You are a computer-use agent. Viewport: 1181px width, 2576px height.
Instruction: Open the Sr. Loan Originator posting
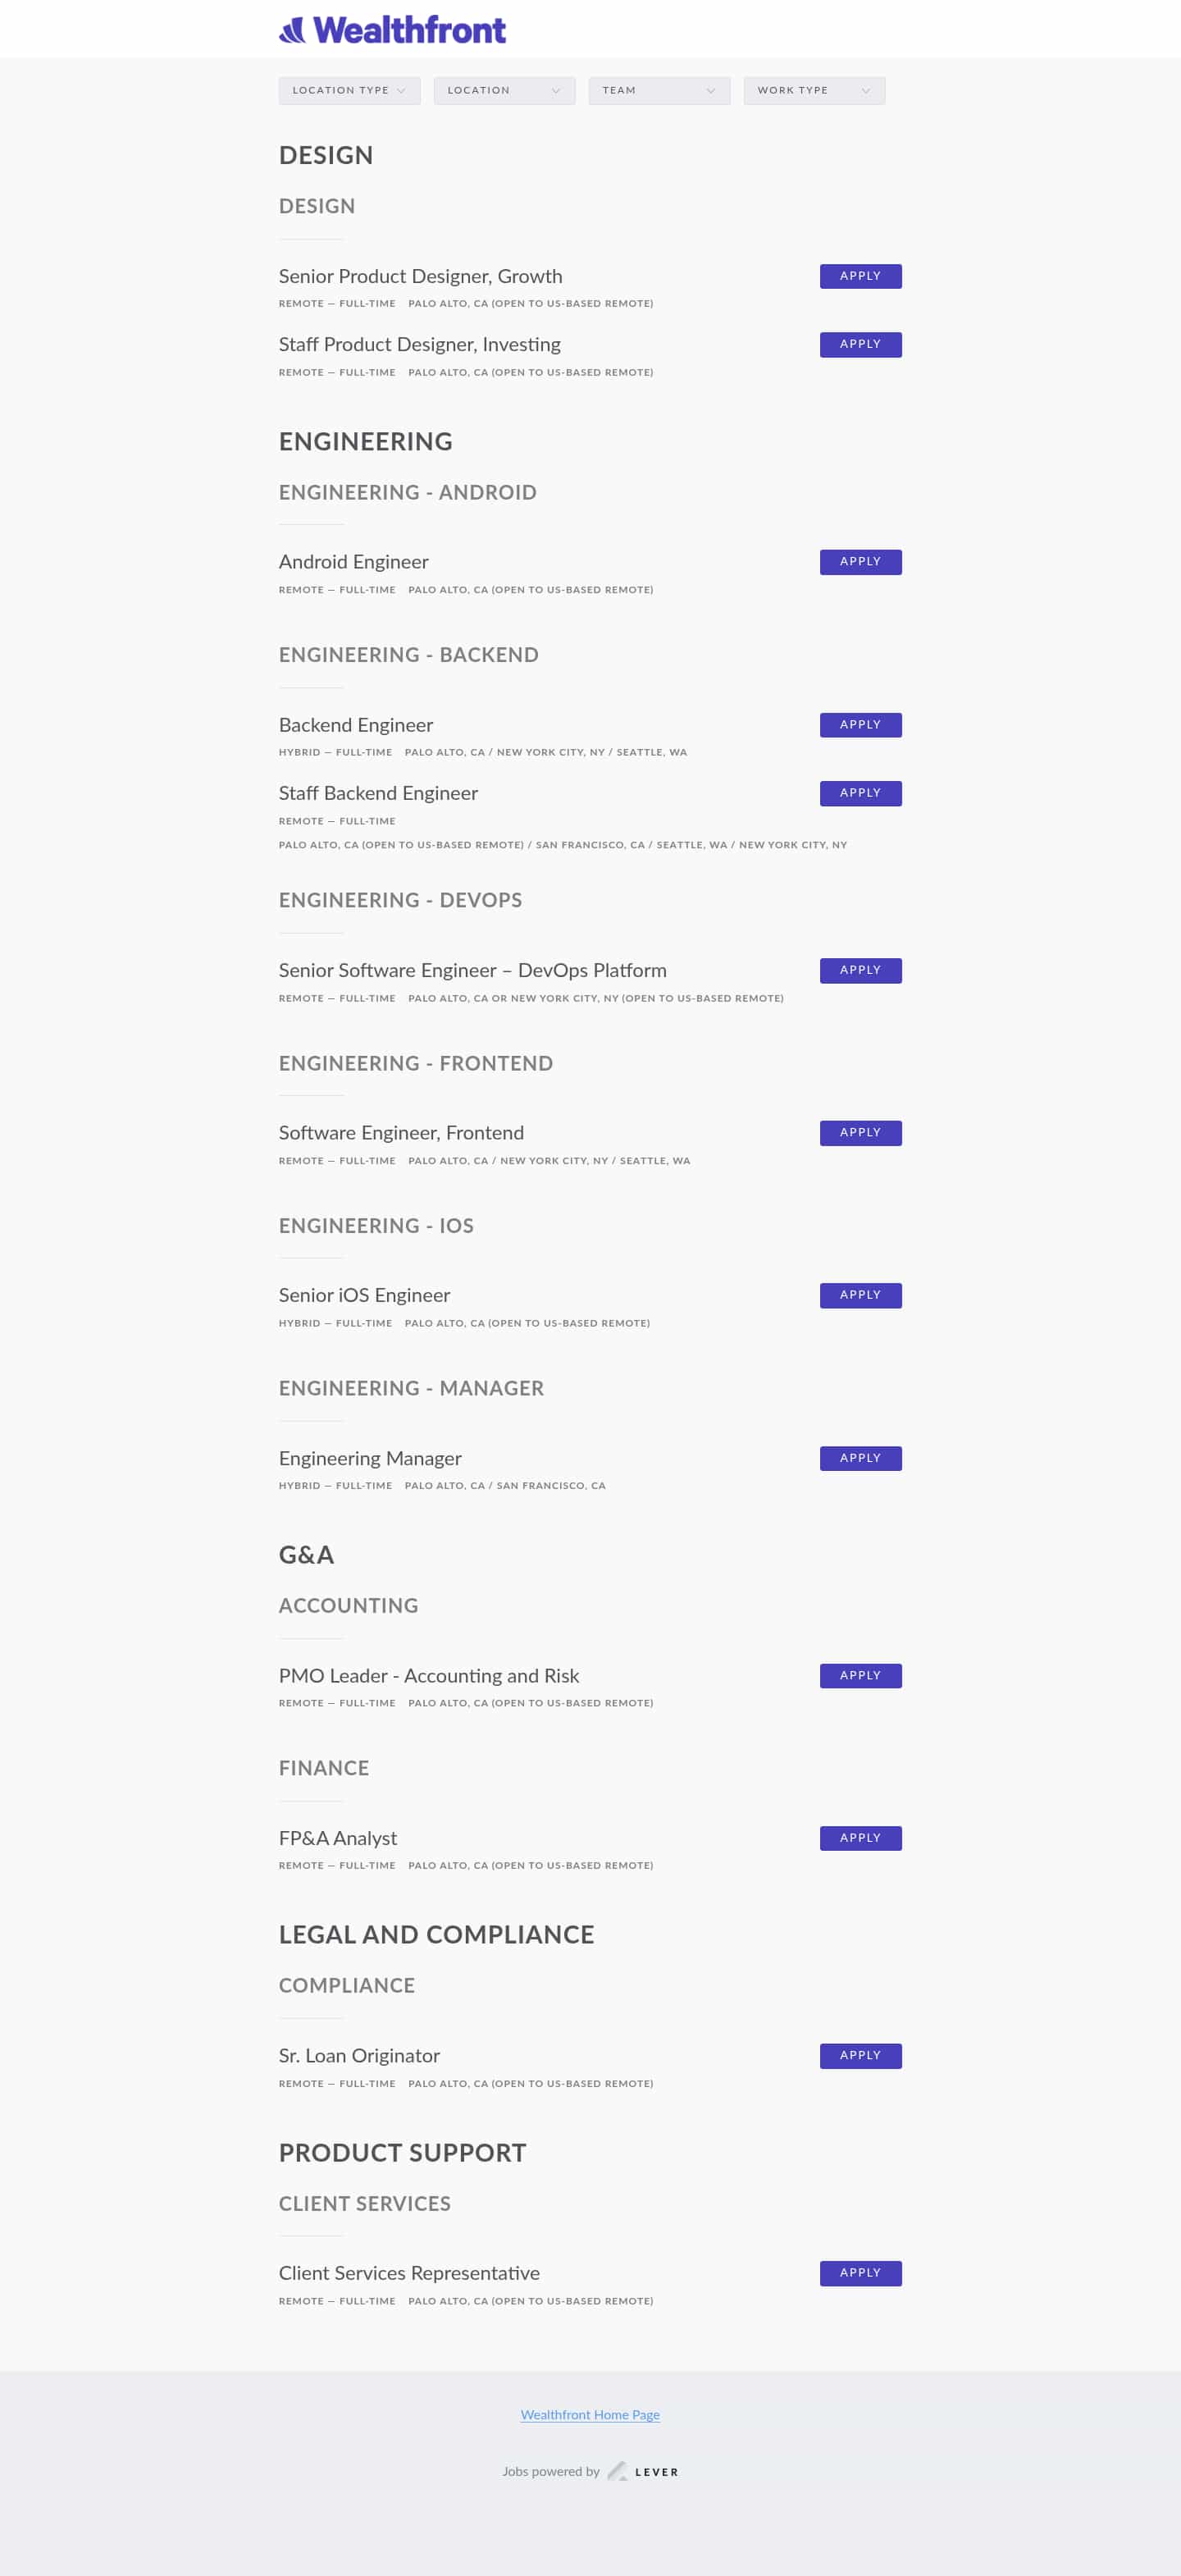[x=359, y=2056]
